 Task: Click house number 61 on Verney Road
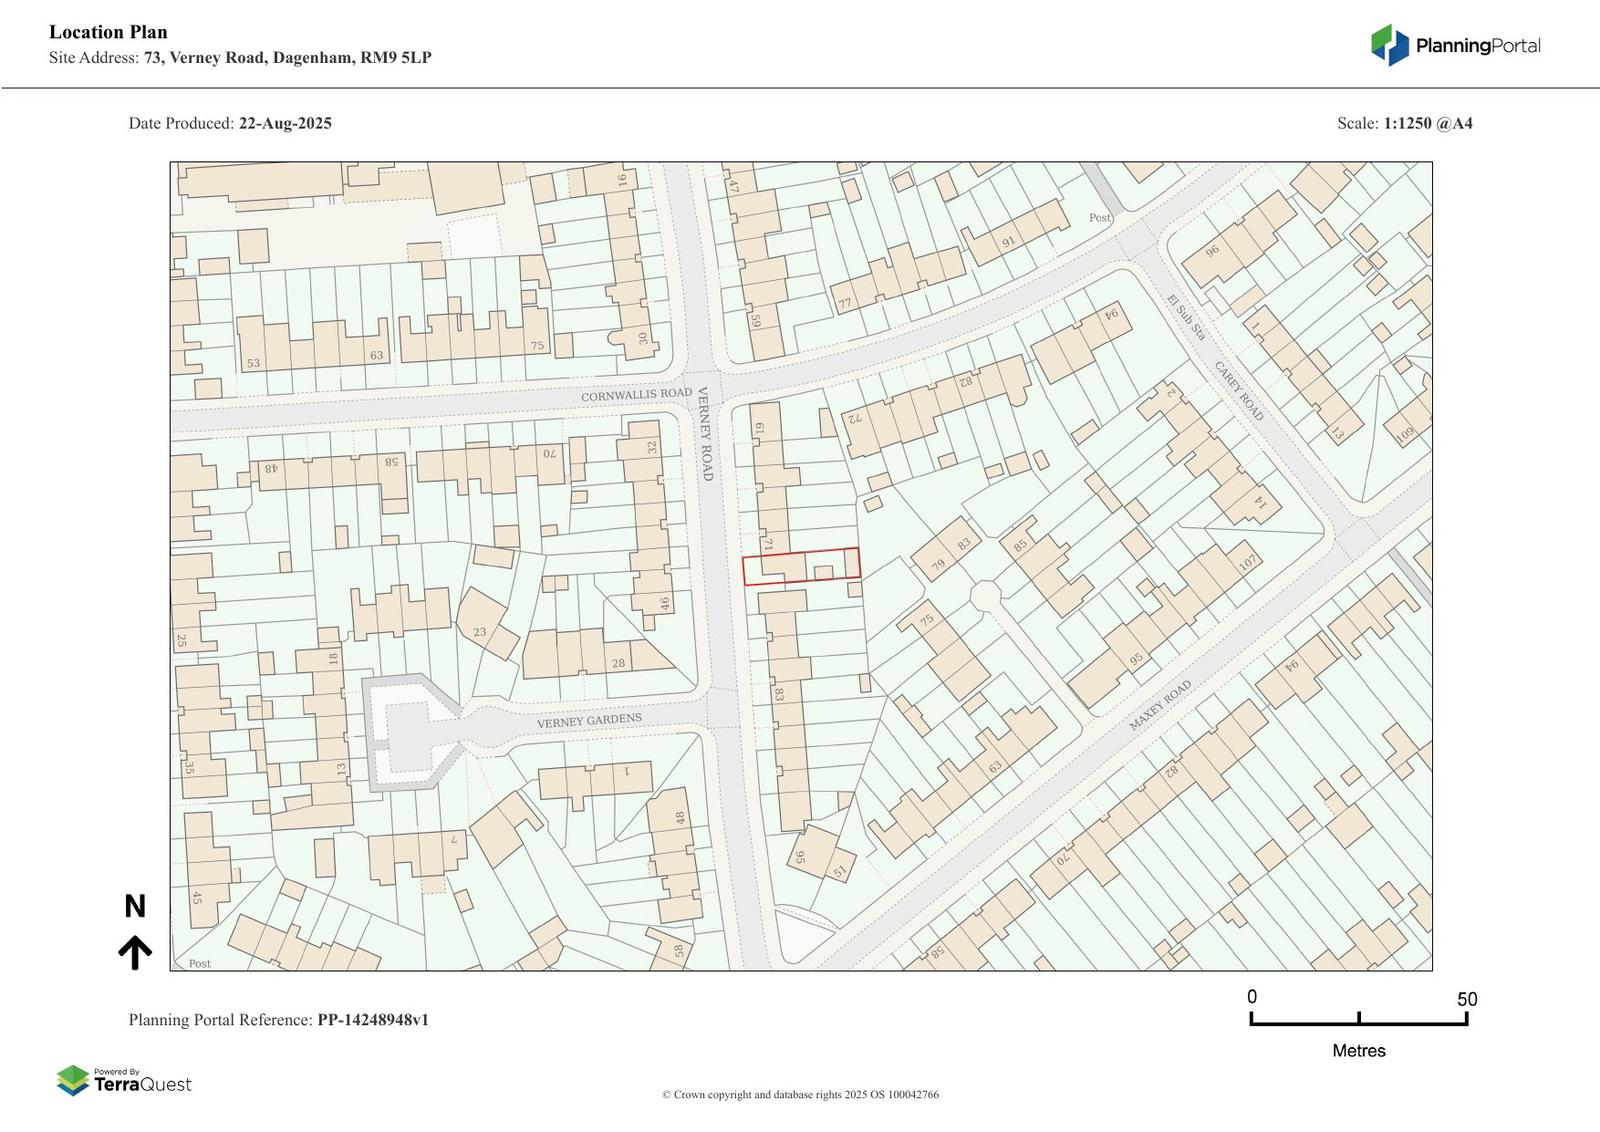coord(759,428)
